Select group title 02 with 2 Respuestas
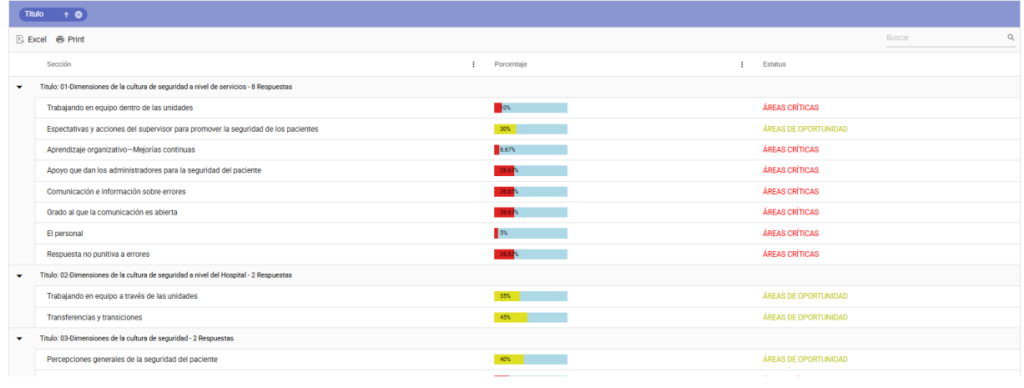 pos(166,275)
